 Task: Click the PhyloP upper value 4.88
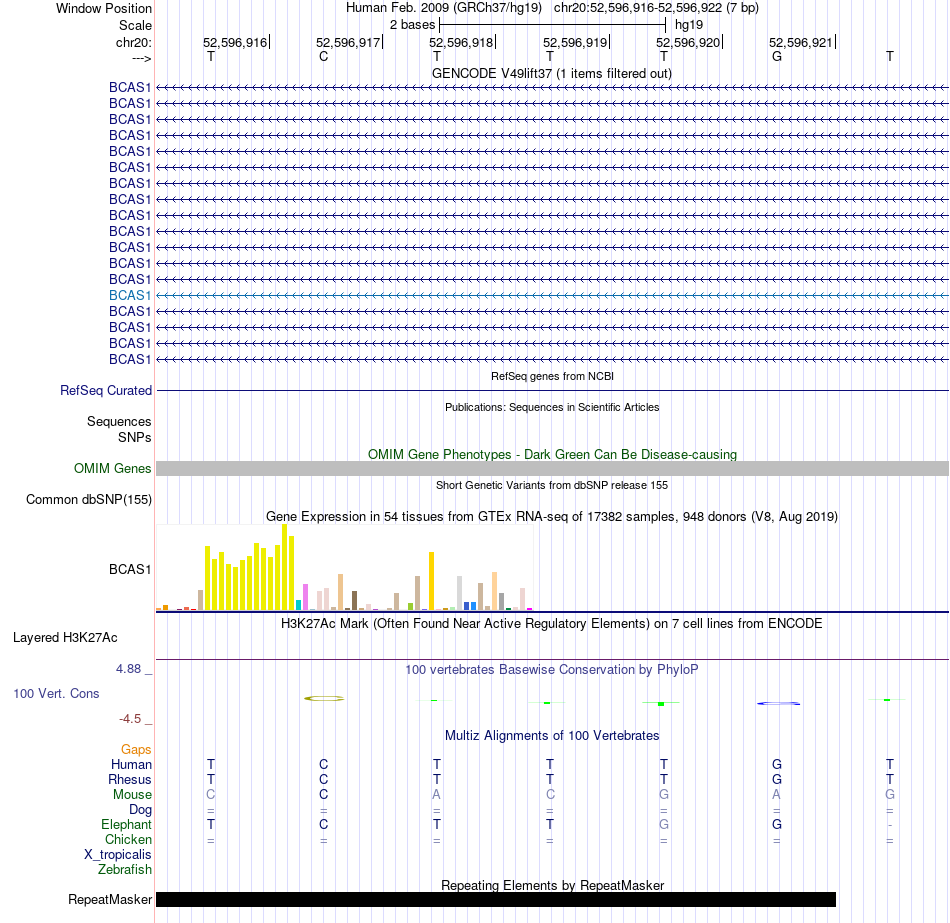[128, 669]
